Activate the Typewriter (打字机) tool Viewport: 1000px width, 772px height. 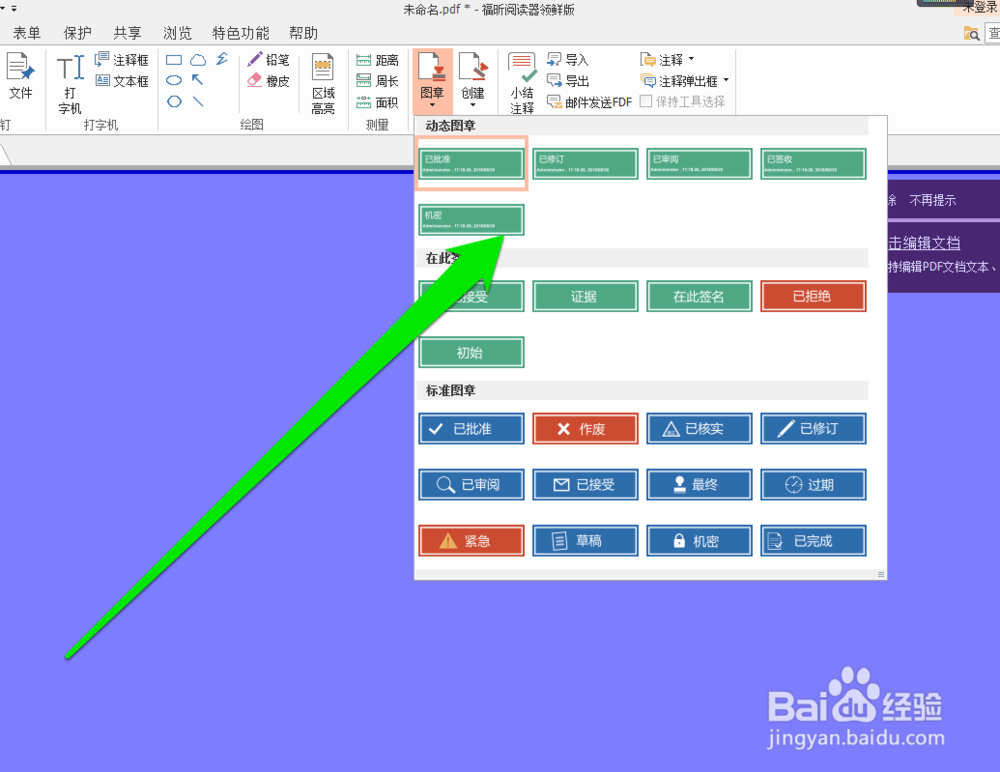pos(69,80)
